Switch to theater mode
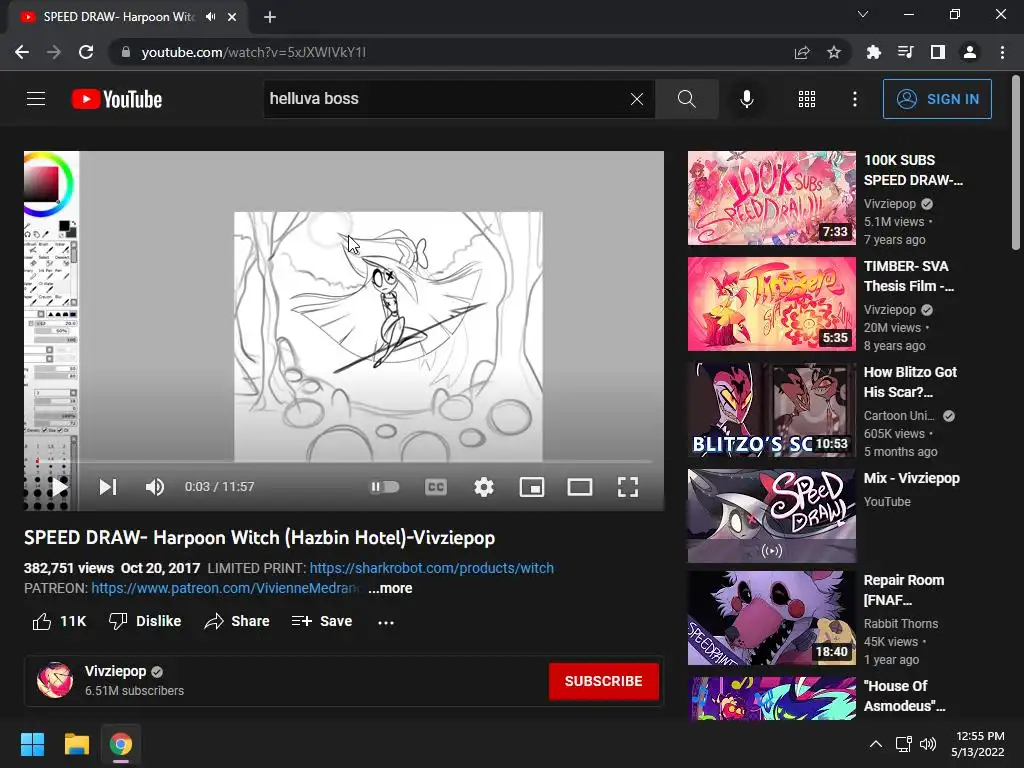Screen dimensions: 1024x768 pos(579,487)
